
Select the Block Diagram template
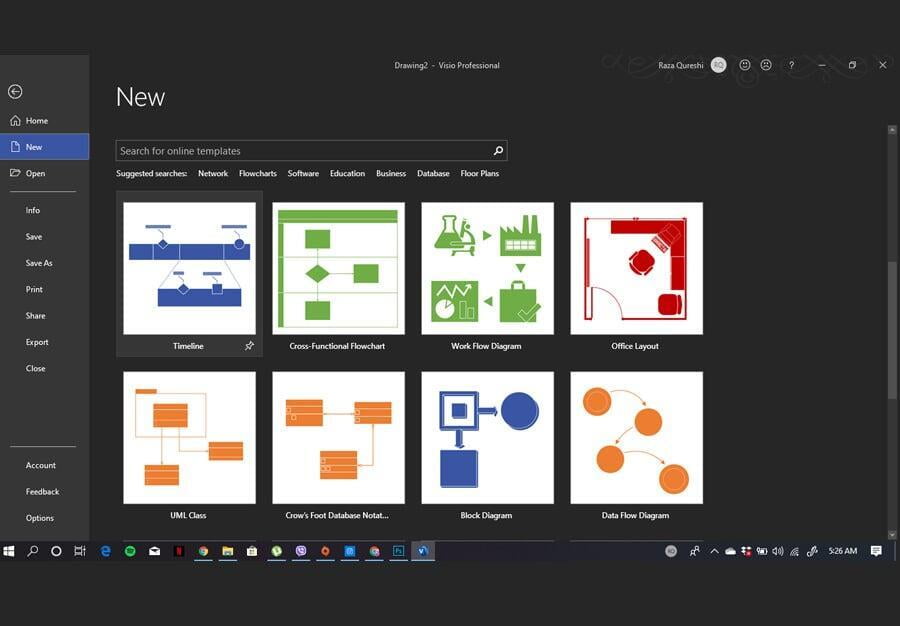coord(487,438)
